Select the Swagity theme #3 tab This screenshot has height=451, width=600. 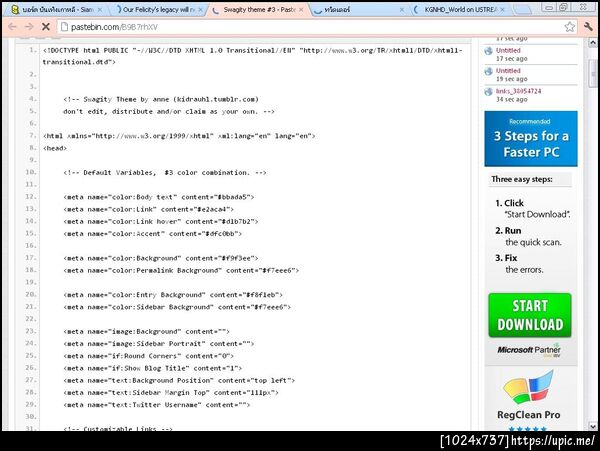click(257, 10)
